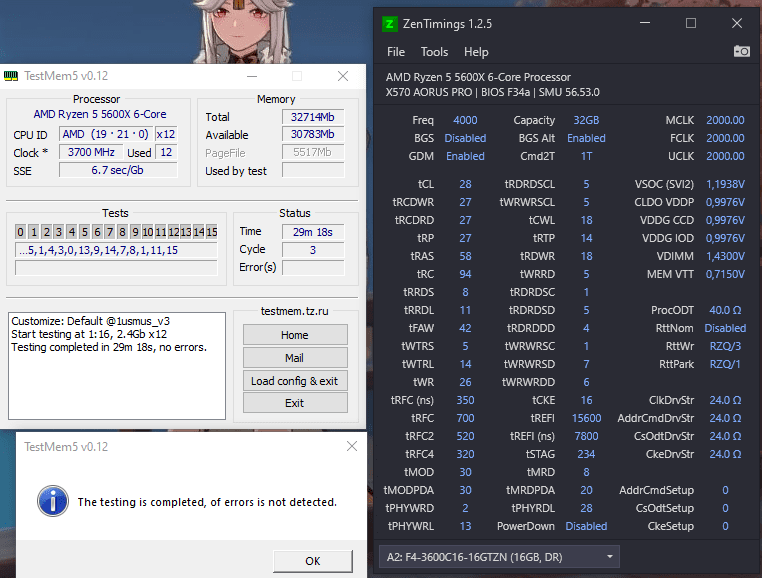Click the RttPark value RZQ/1
Image resolution: width=762 pixels, height=578 pixels.
point(725,364)
